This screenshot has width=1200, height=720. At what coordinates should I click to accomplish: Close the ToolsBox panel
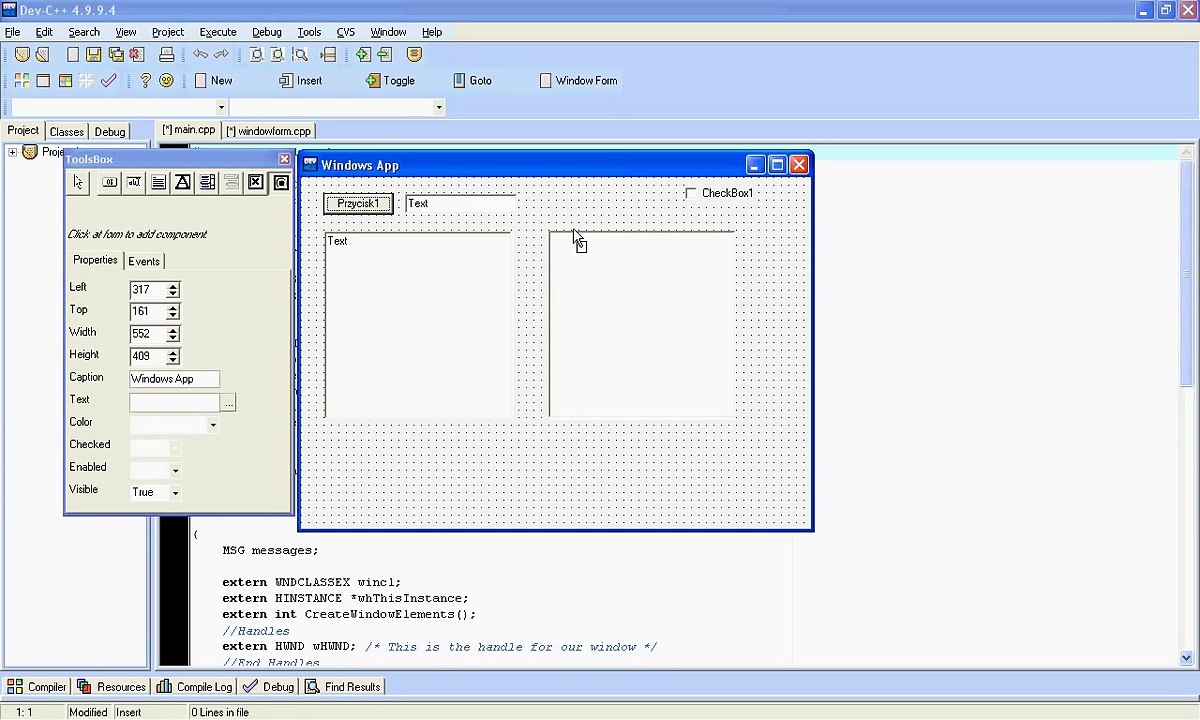(x=284, y=159)
